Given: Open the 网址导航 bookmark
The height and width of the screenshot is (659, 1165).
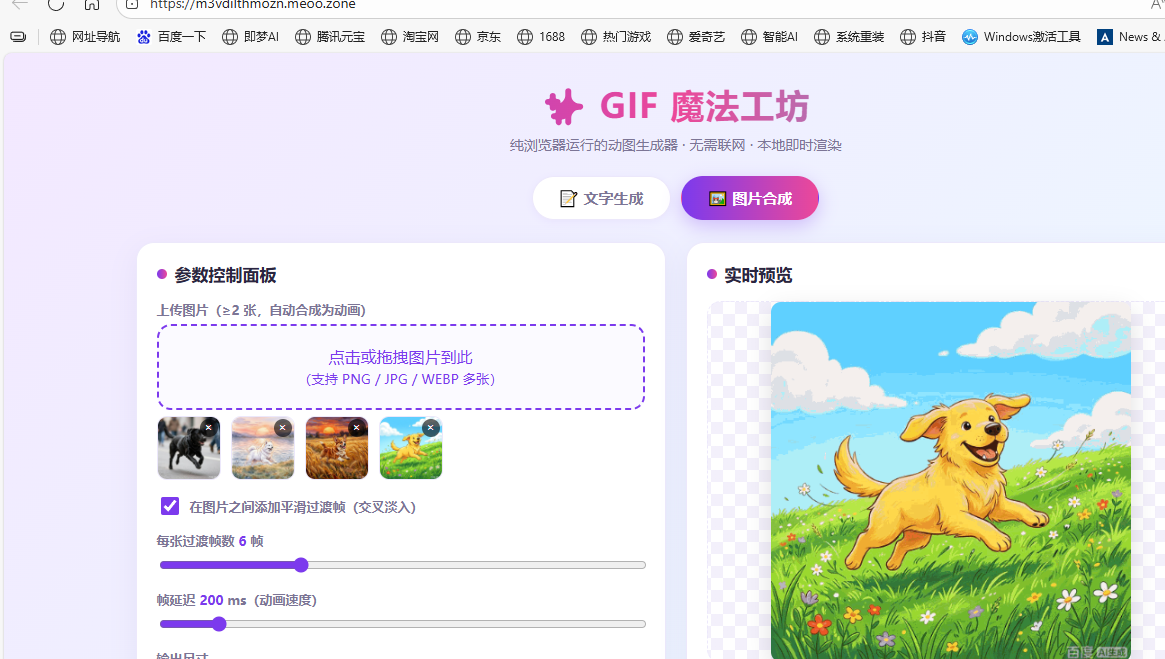Looking at the screenshot, I should (x=85, y=36).
